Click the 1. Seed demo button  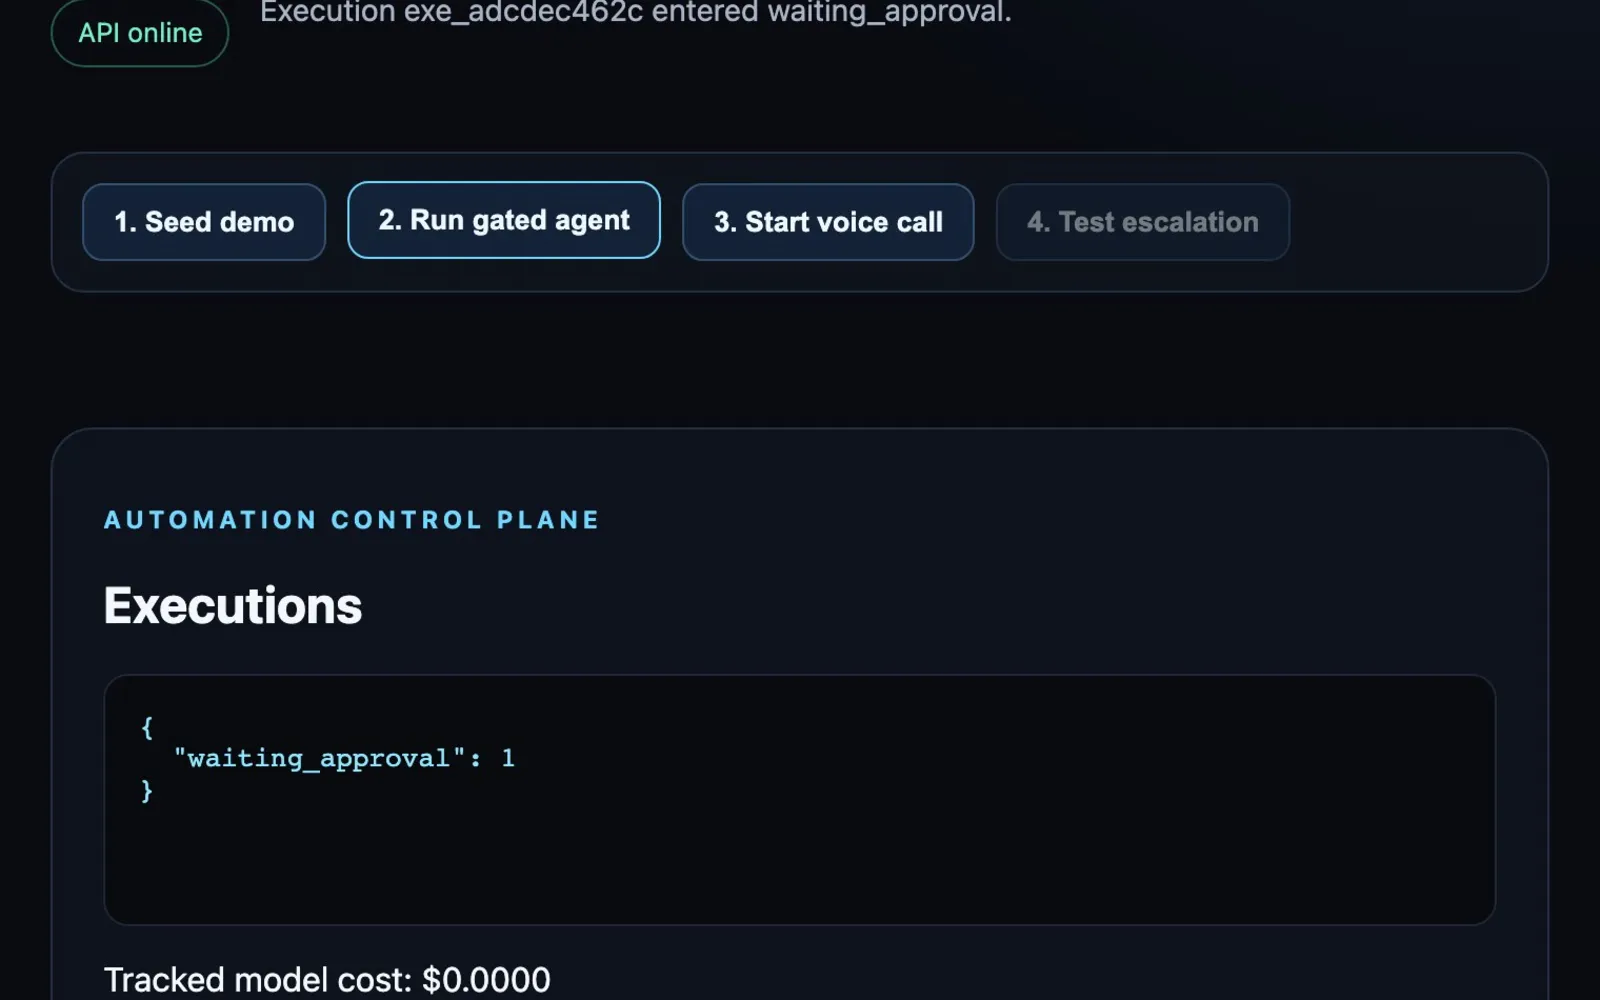(x=204, y=222)
